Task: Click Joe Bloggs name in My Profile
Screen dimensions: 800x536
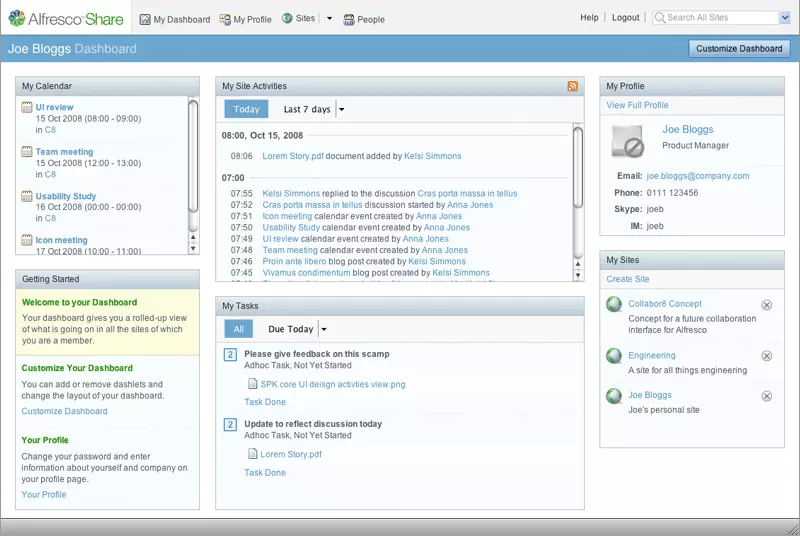Action: pyautogui.click(x=688, y=130)
